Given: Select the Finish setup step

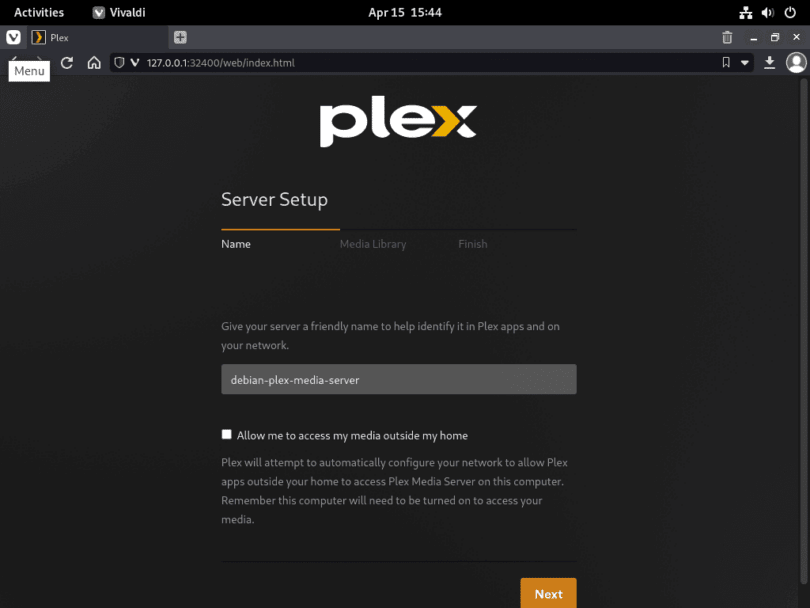Looking at the screenshot, I should click(472, 243).
